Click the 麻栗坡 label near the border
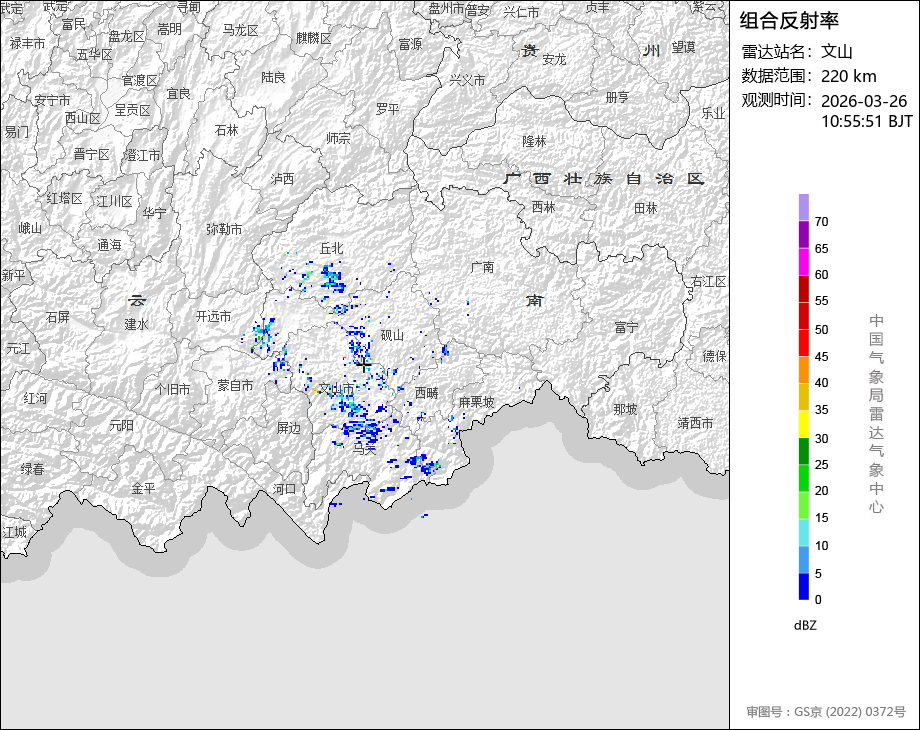The width and height of the screenshot is (920, 730). pos(476,402)
